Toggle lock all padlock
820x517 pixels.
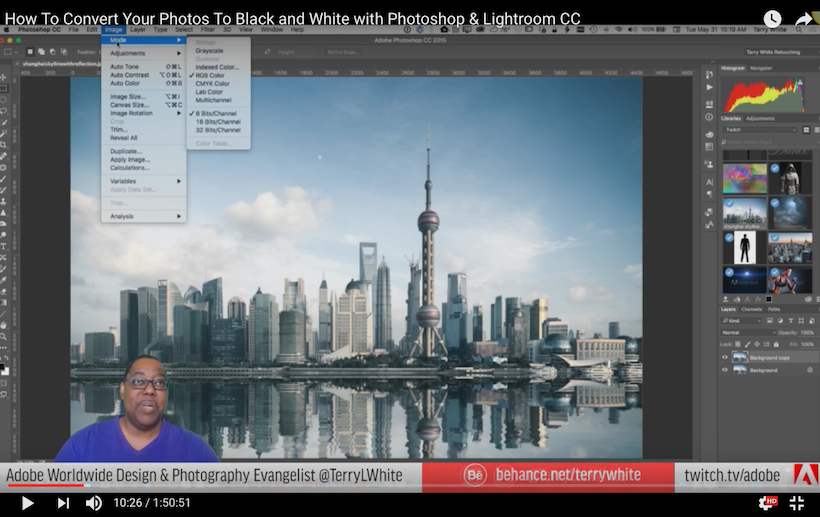(776, 344)
